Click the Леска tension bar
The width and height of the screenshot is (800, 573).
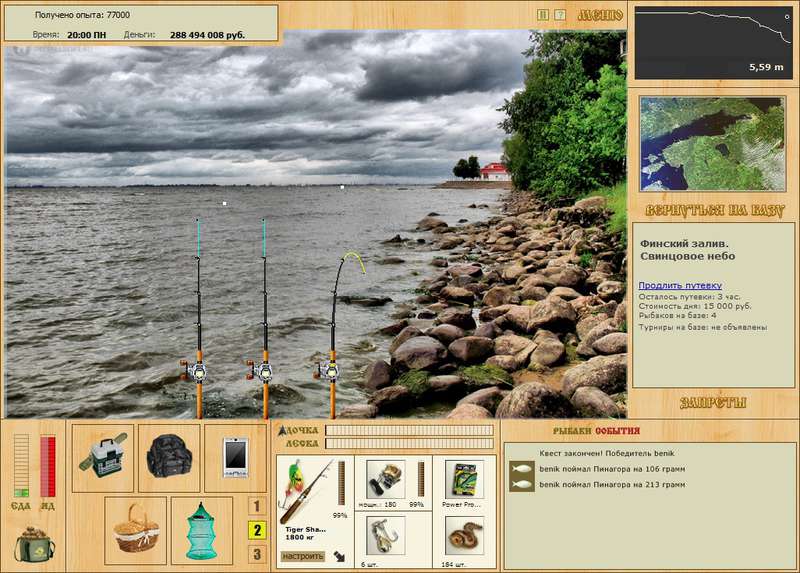(x=410, y=444)
